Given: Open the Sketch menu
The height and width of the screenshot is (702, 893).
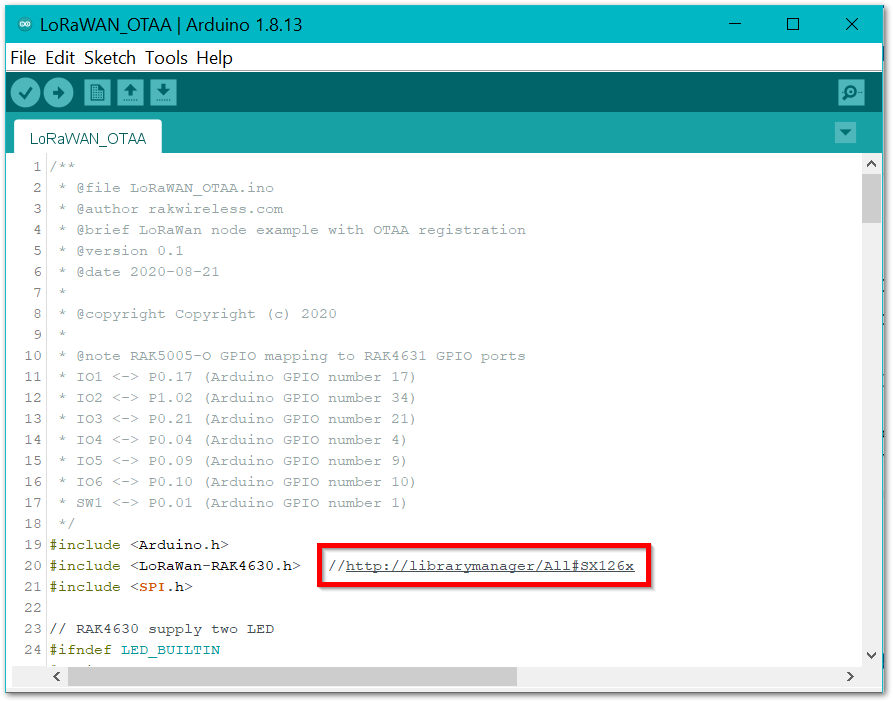Looking at the screenshot, I should coord(109,58).
